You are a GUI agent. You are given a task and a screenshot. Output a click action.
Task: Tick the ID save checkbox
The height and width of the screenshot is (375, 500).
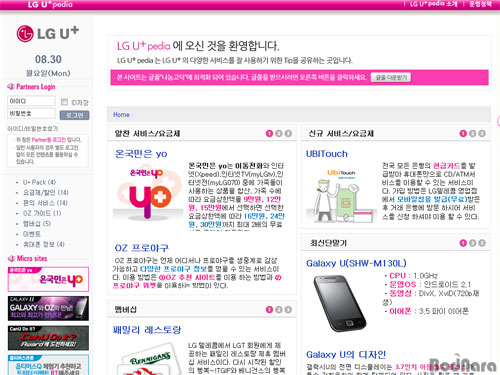[x=64, y=102]
